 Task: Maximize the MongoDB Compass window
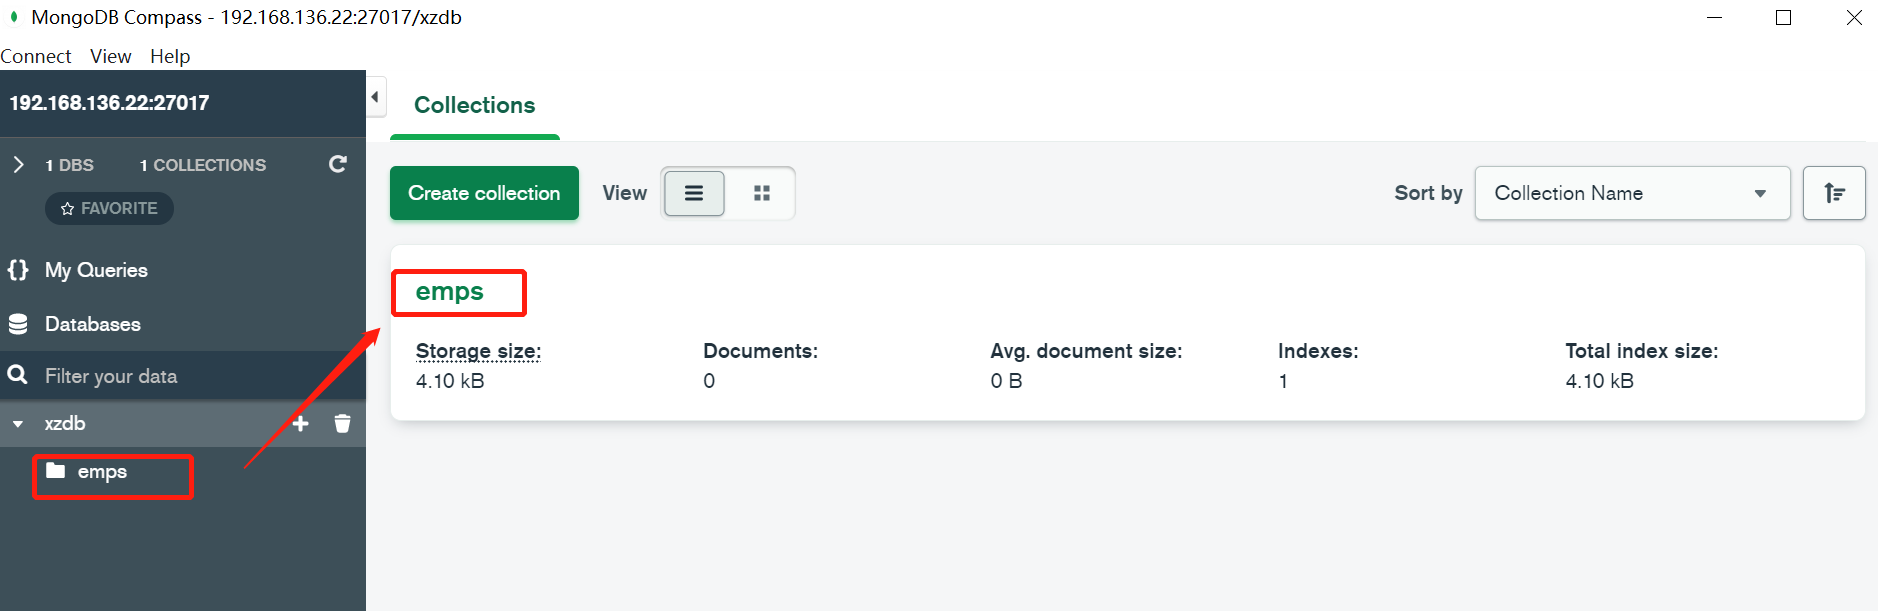[1783, 17]
